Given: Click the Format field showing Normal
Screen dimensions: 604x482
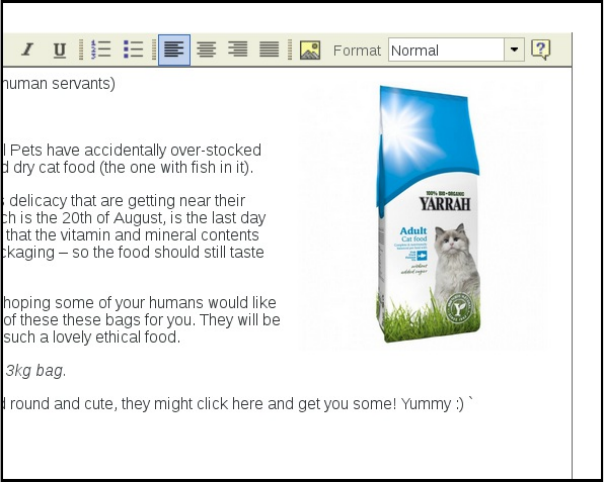Looking at the screenshot, I should click(x=446, y=49).
